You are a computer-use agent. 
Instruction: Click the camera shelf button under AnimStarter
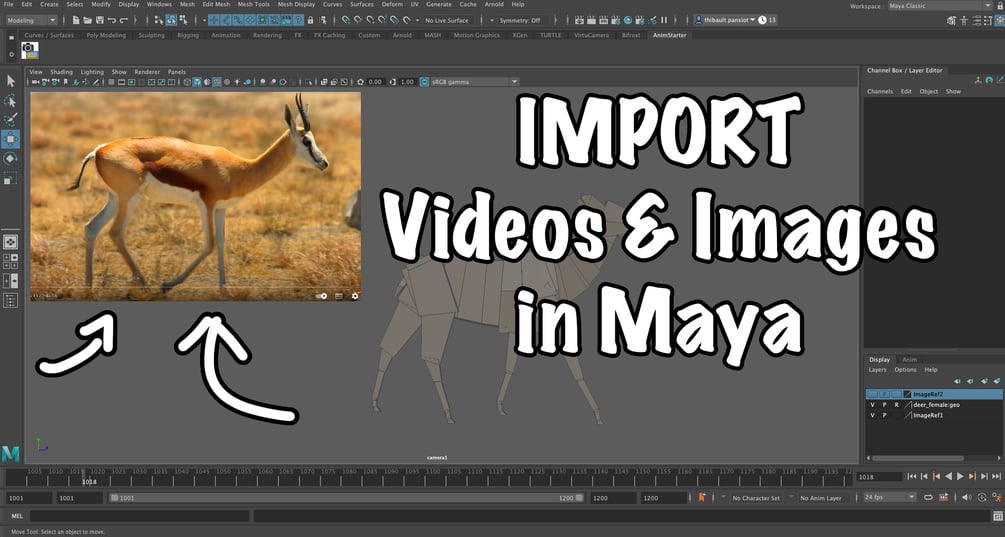click(x=29, y=50)
